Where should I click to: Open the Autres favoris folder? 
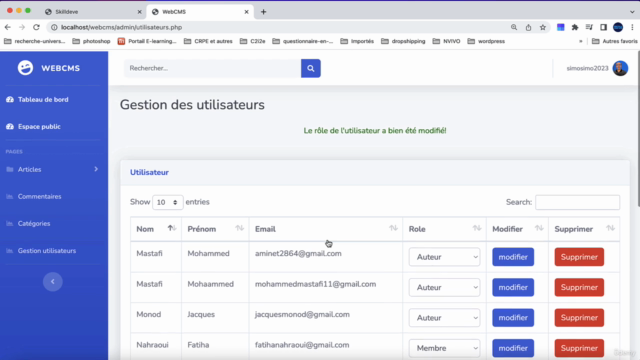coord(615,41)
